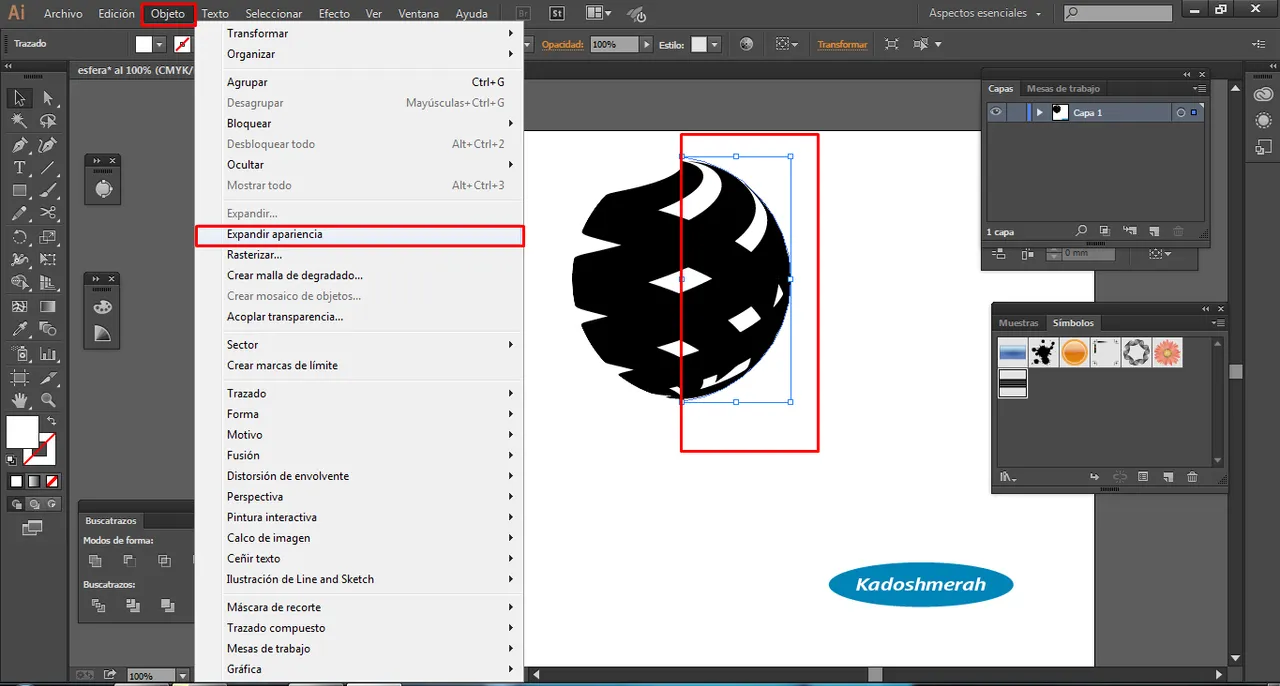Open the Opacidad percentage dropdown arrow

pos(646,45)
